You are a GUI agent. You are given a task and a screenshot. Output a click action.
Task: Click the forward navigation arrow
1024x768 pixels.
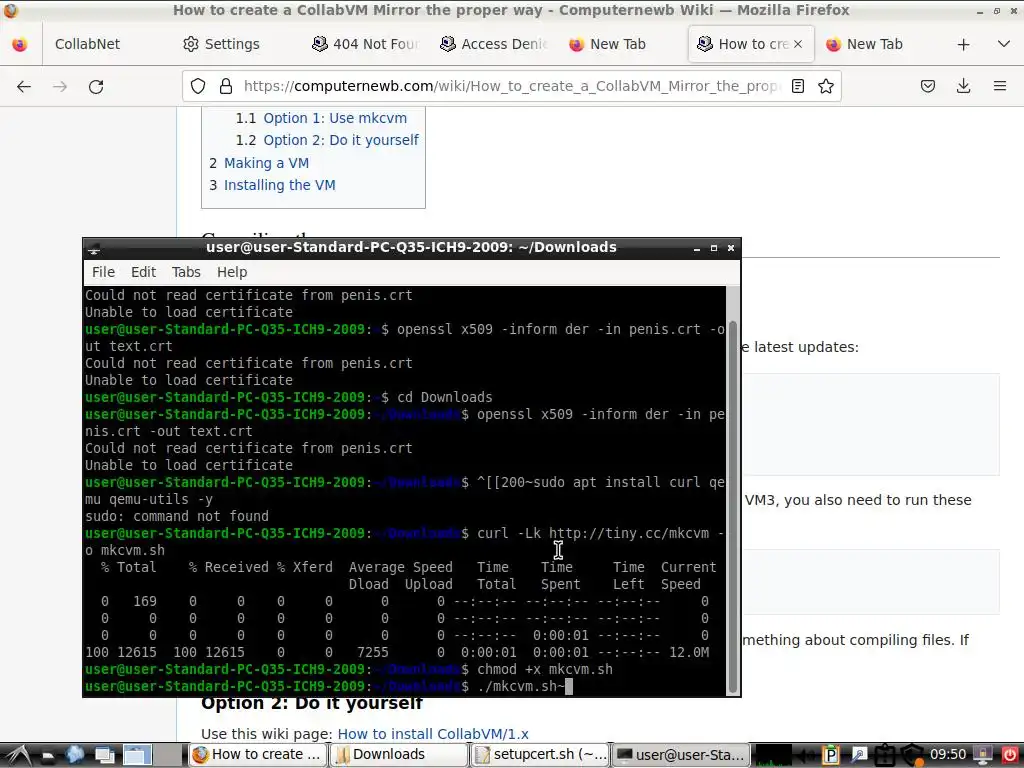pyautogui.click(x=59, y=86)
